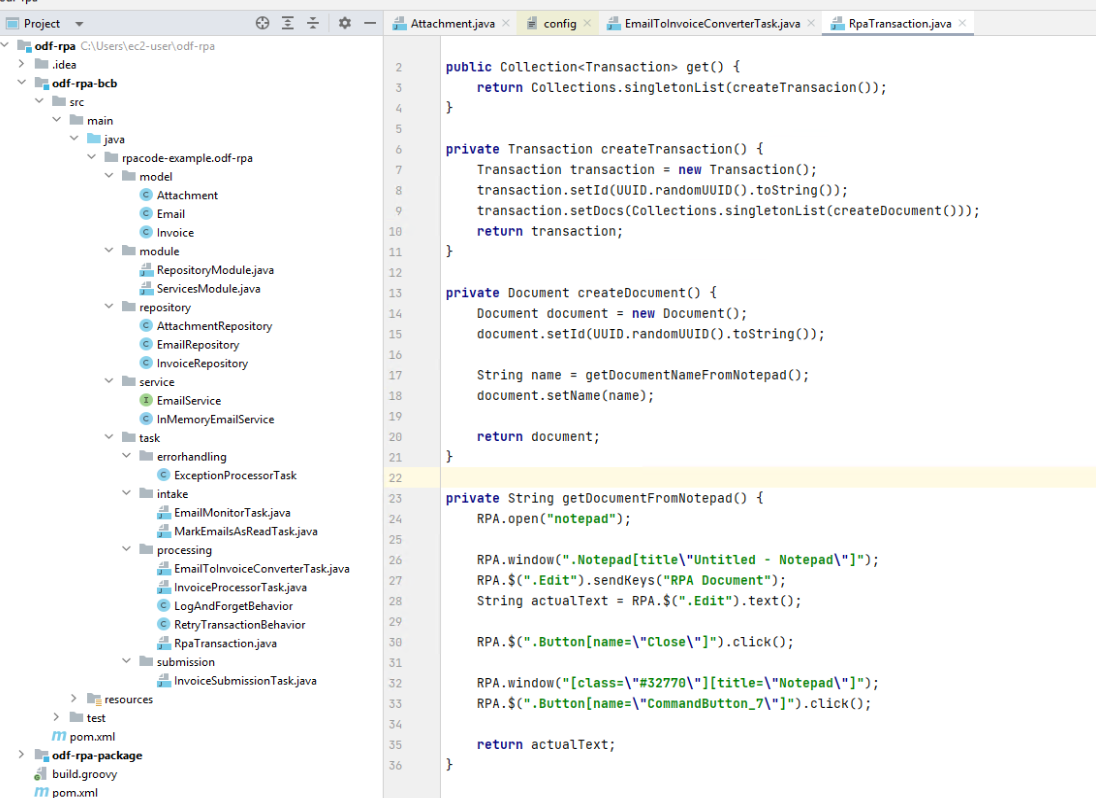Click the build.groovy file icon
The width and height of the screenshot is (1096, 798).
pos(41,774)
